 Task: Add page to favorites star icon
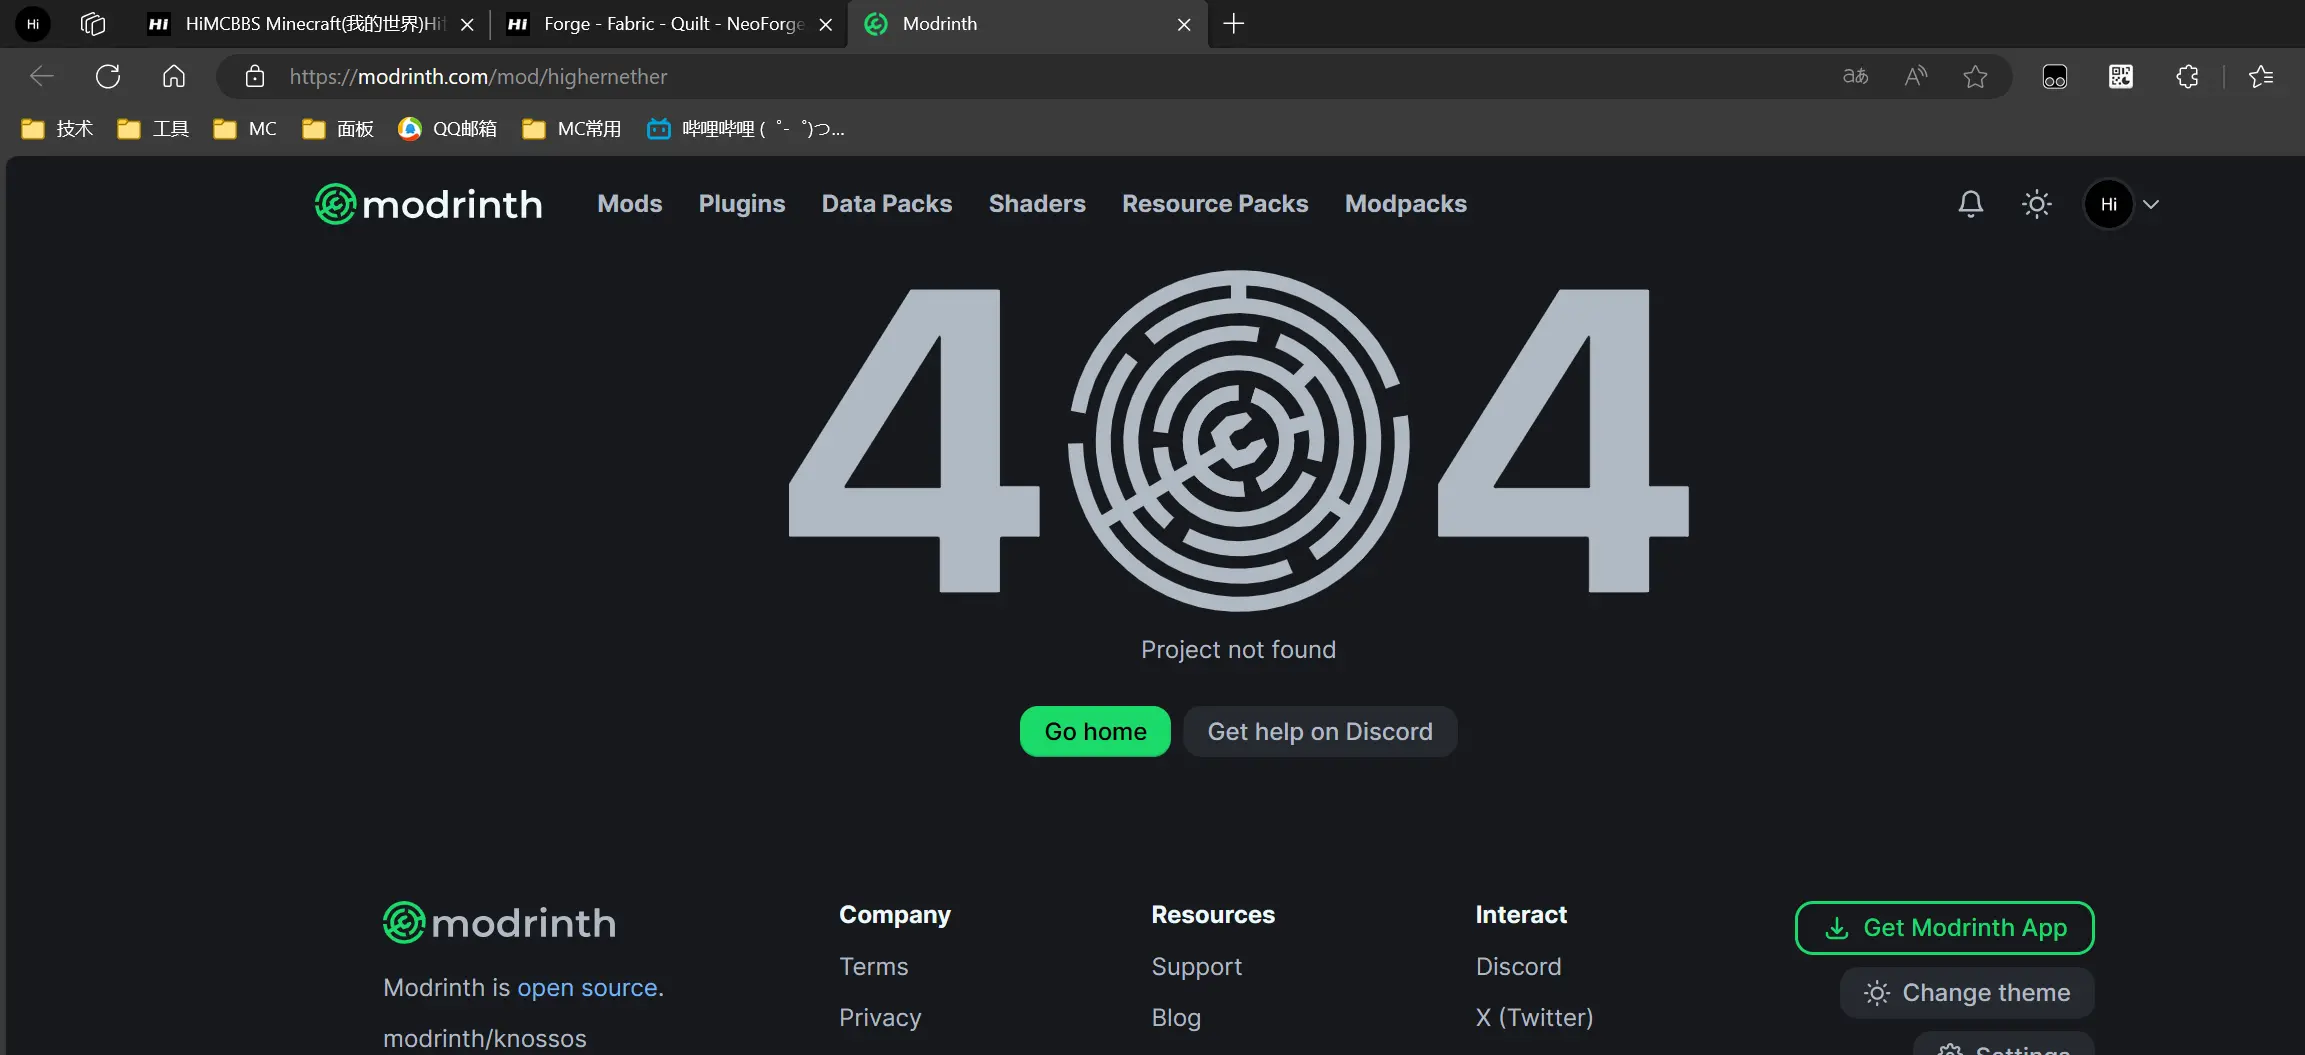point(1974,76)
